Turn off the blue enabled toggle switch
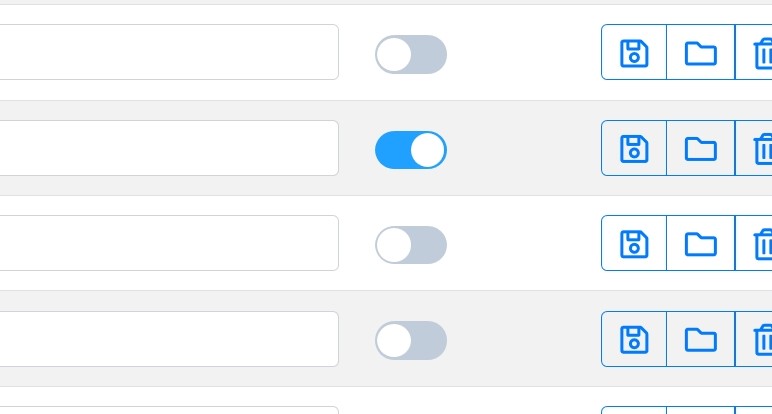Viewport: 772px width, 414px height. [x=410, y=150]
